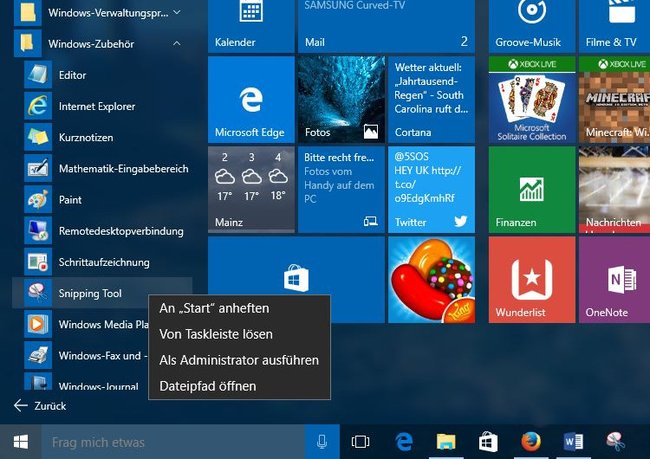Open the Wunderlist tile
Screen dimensions: 650x459
tap(532, 279)
